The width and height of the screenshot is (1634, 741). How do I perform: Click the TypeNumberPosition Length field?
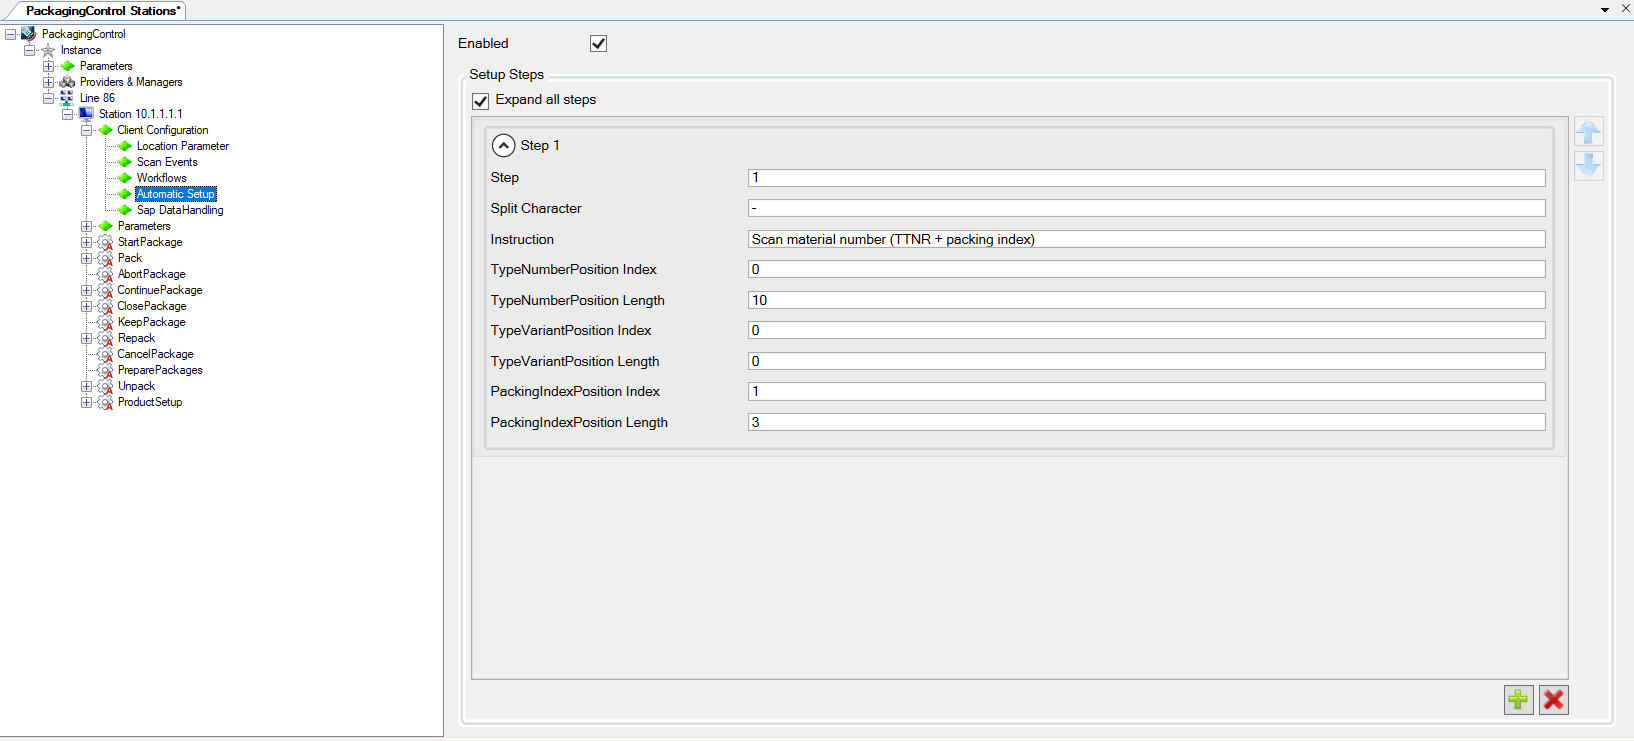[1146, 300]
